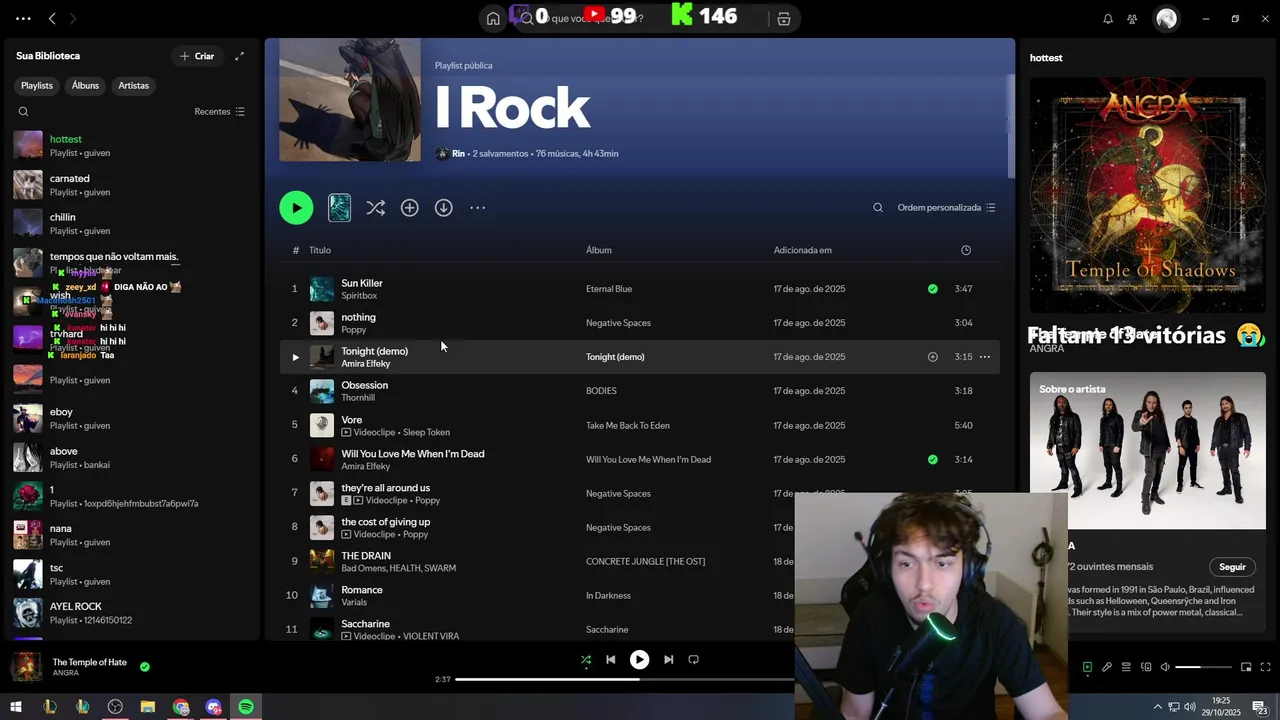The width and height of the screenshot is (1280, 720).
Task: Click the Criar button
Action: pyautogui.click(x=197, y=56)
